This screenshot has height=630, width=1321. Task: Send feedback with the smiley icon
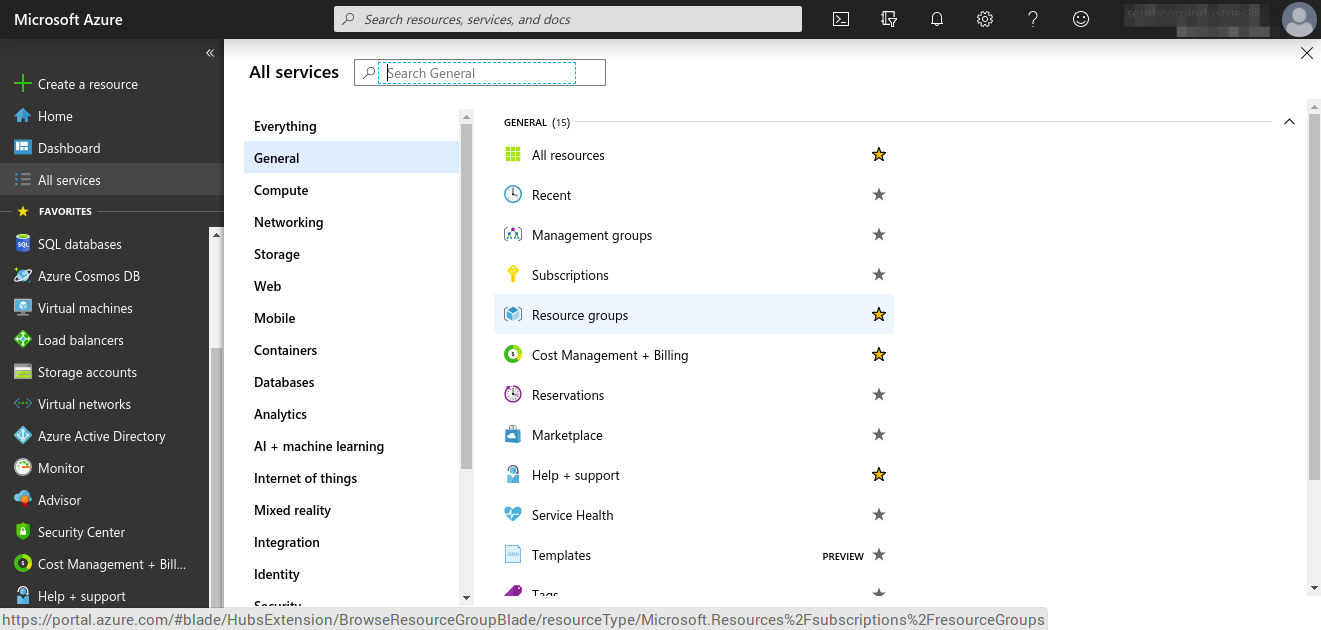click(1081, 19)
